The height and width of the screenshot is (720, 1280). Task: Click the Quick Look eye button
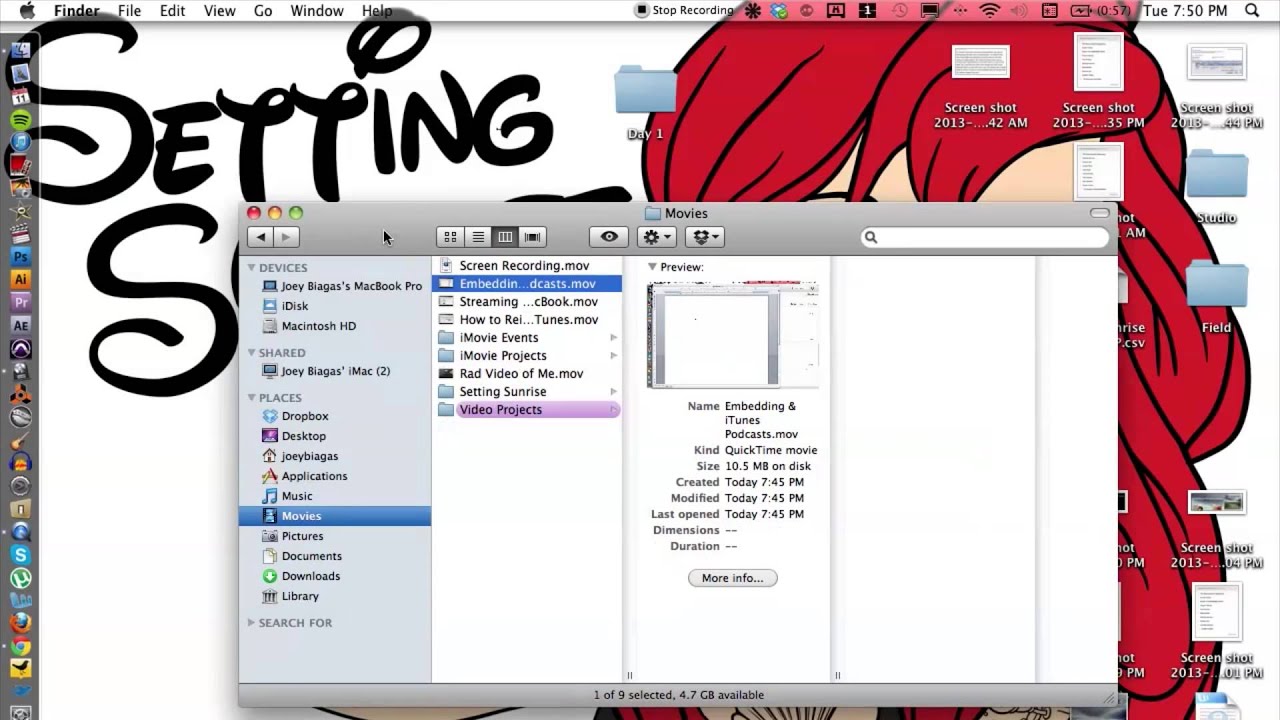tap(609, 237)
